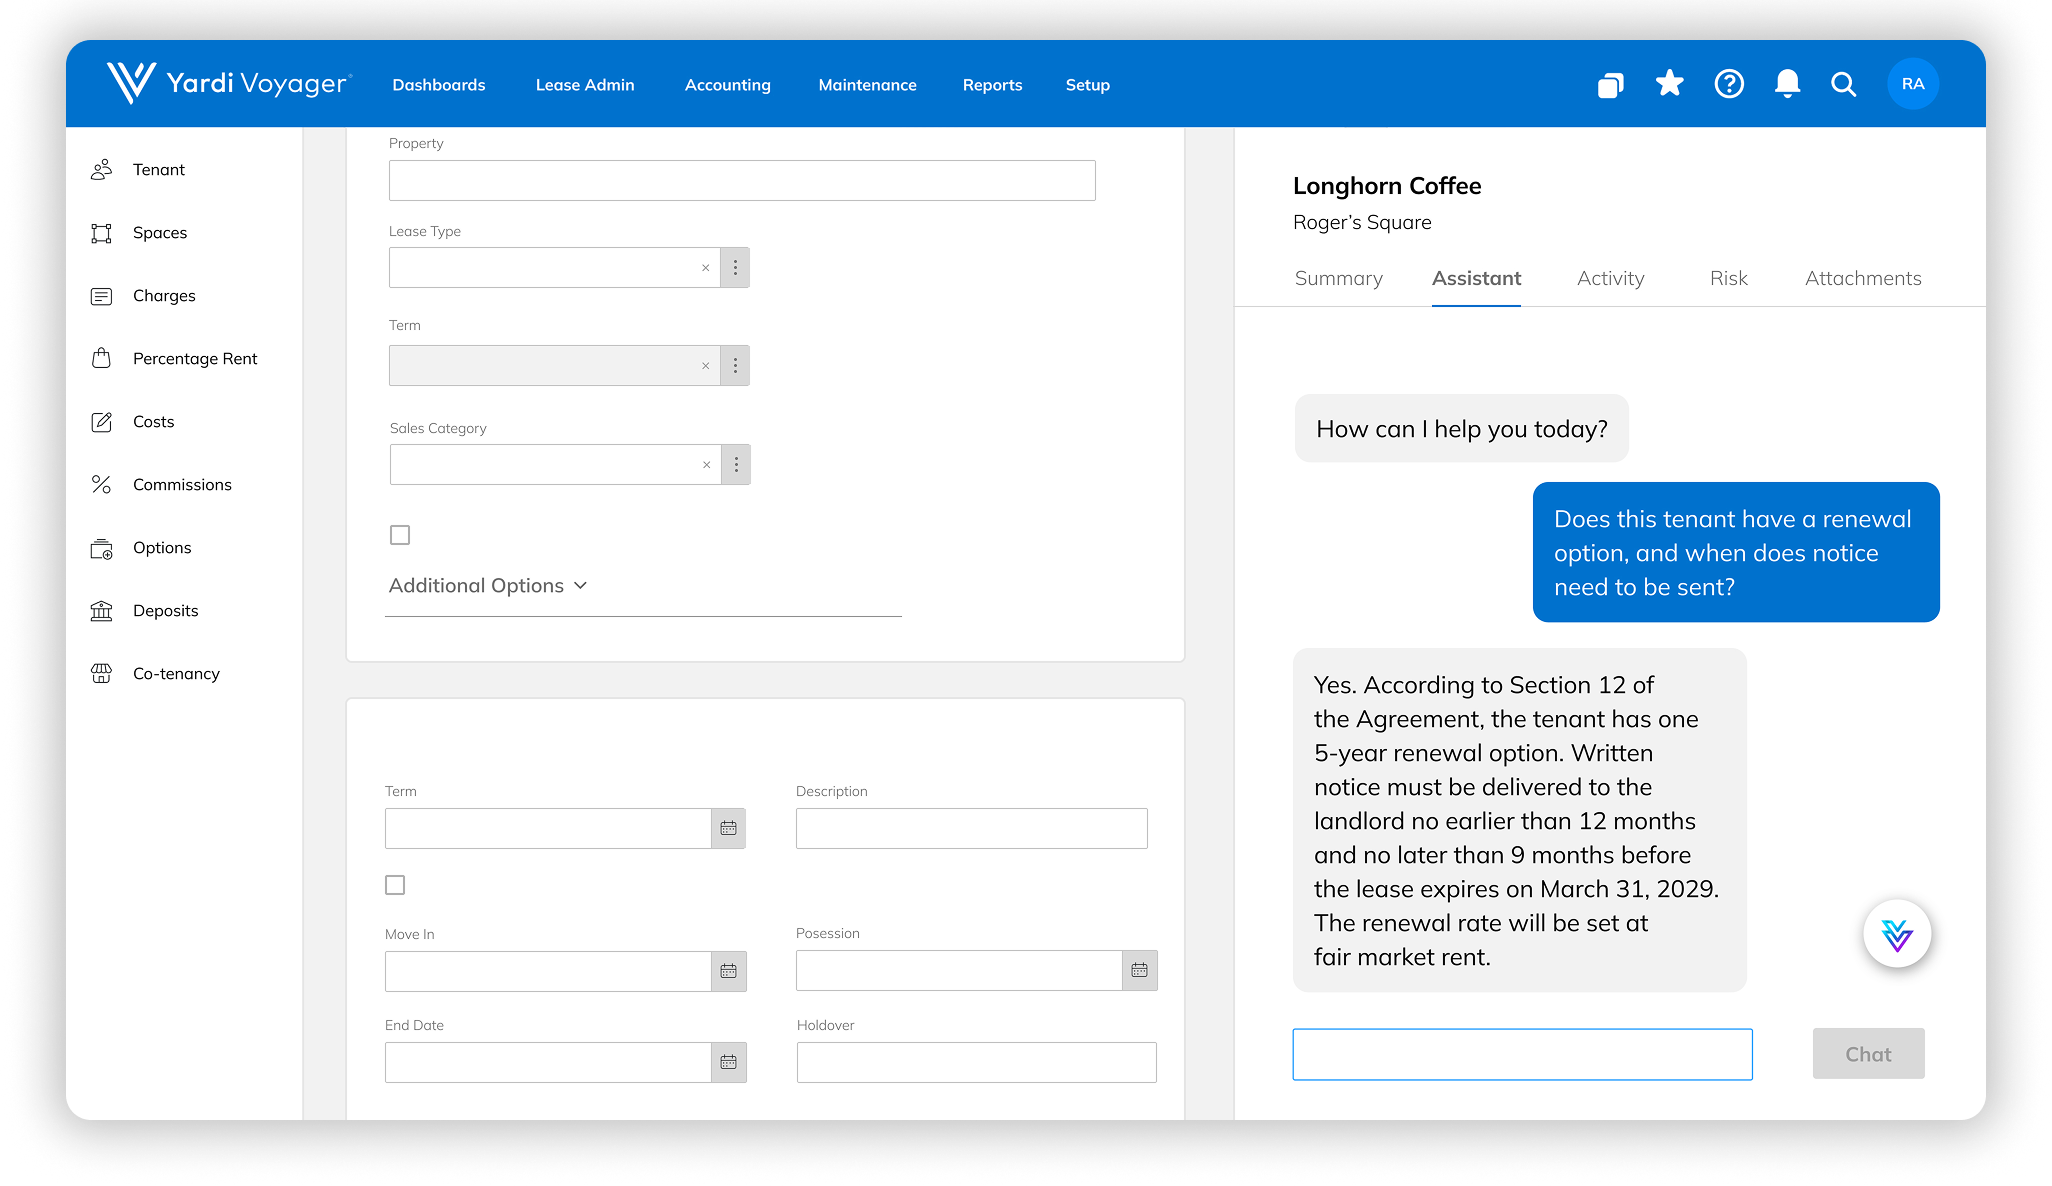Click the floating Yardi assistant logo button
This screenshot has width=2052, height=1186.
tap(1896, 935)
